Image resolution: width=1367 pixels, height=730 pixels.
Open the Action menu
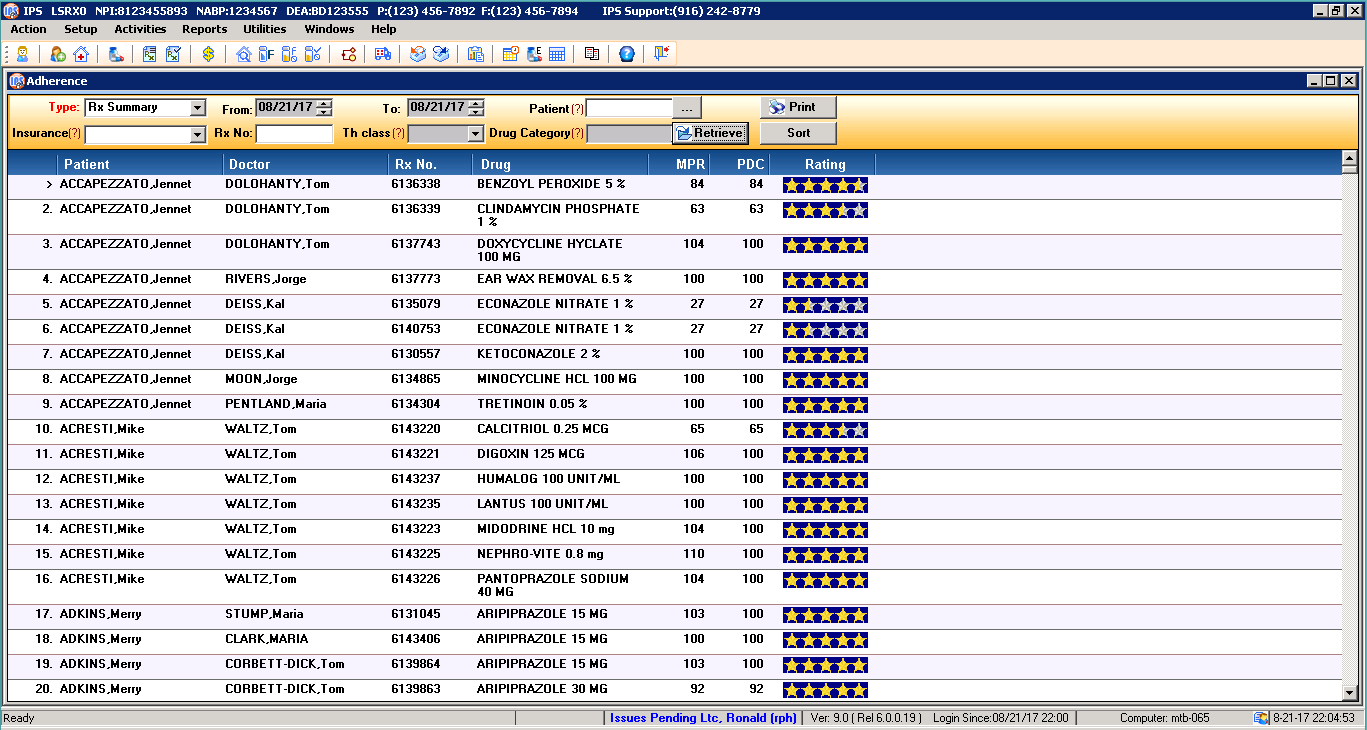point(29,29)
